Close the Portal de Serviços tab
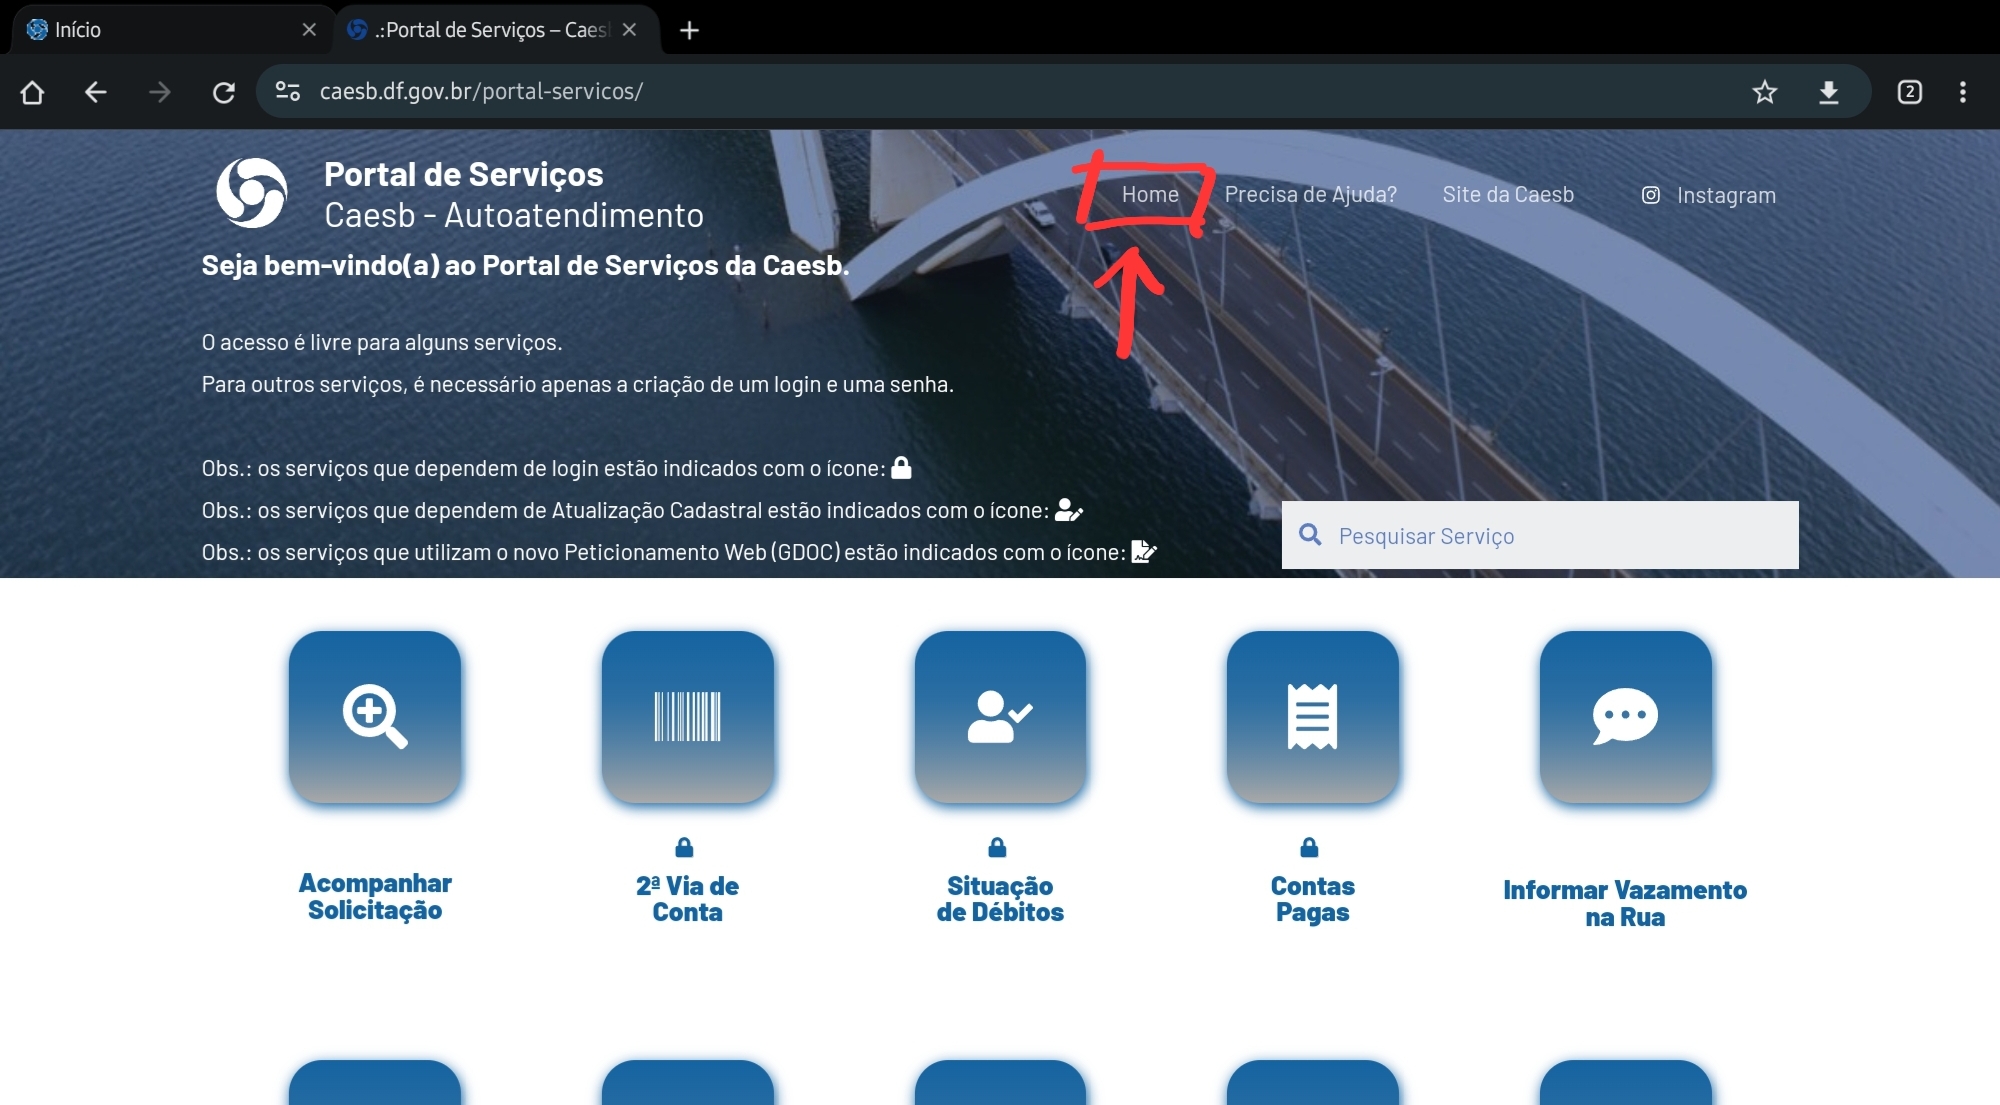This screenshot has height=1105, width=2000. coord(629,30)
